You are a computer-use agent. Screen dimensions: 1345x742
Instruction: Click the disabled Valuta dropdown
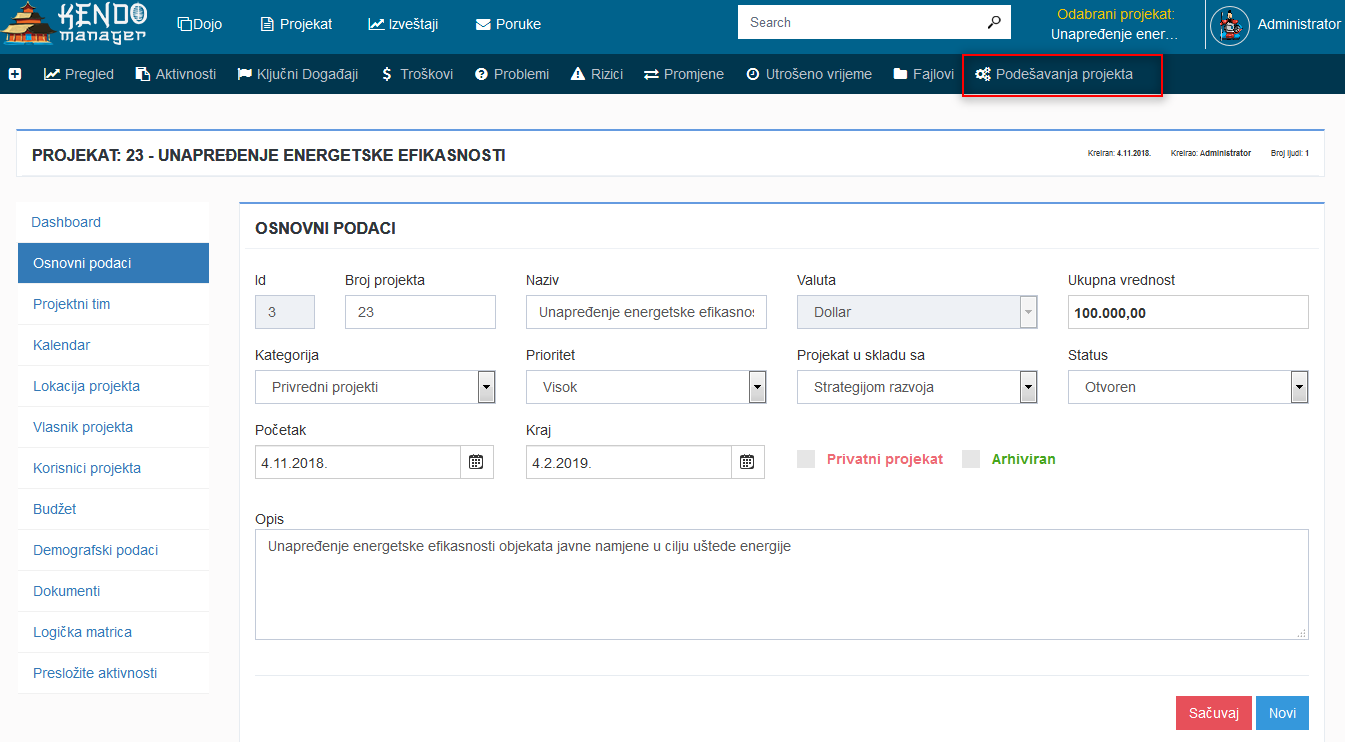pos(917,312)
